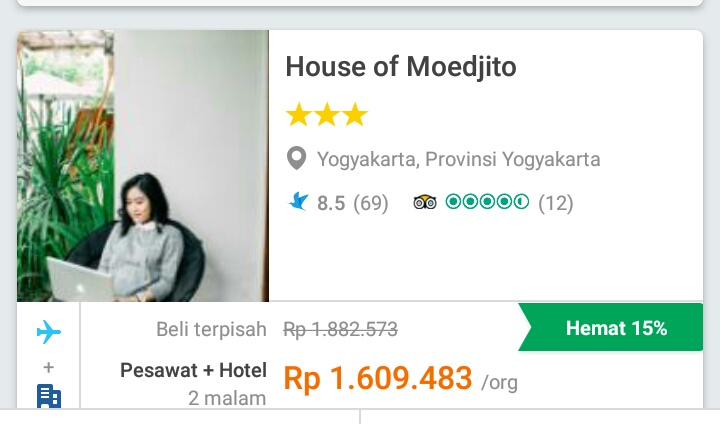This screenshot has height=424, width=720.
Task: Open the House of Moedjito title
Action: 401,68
